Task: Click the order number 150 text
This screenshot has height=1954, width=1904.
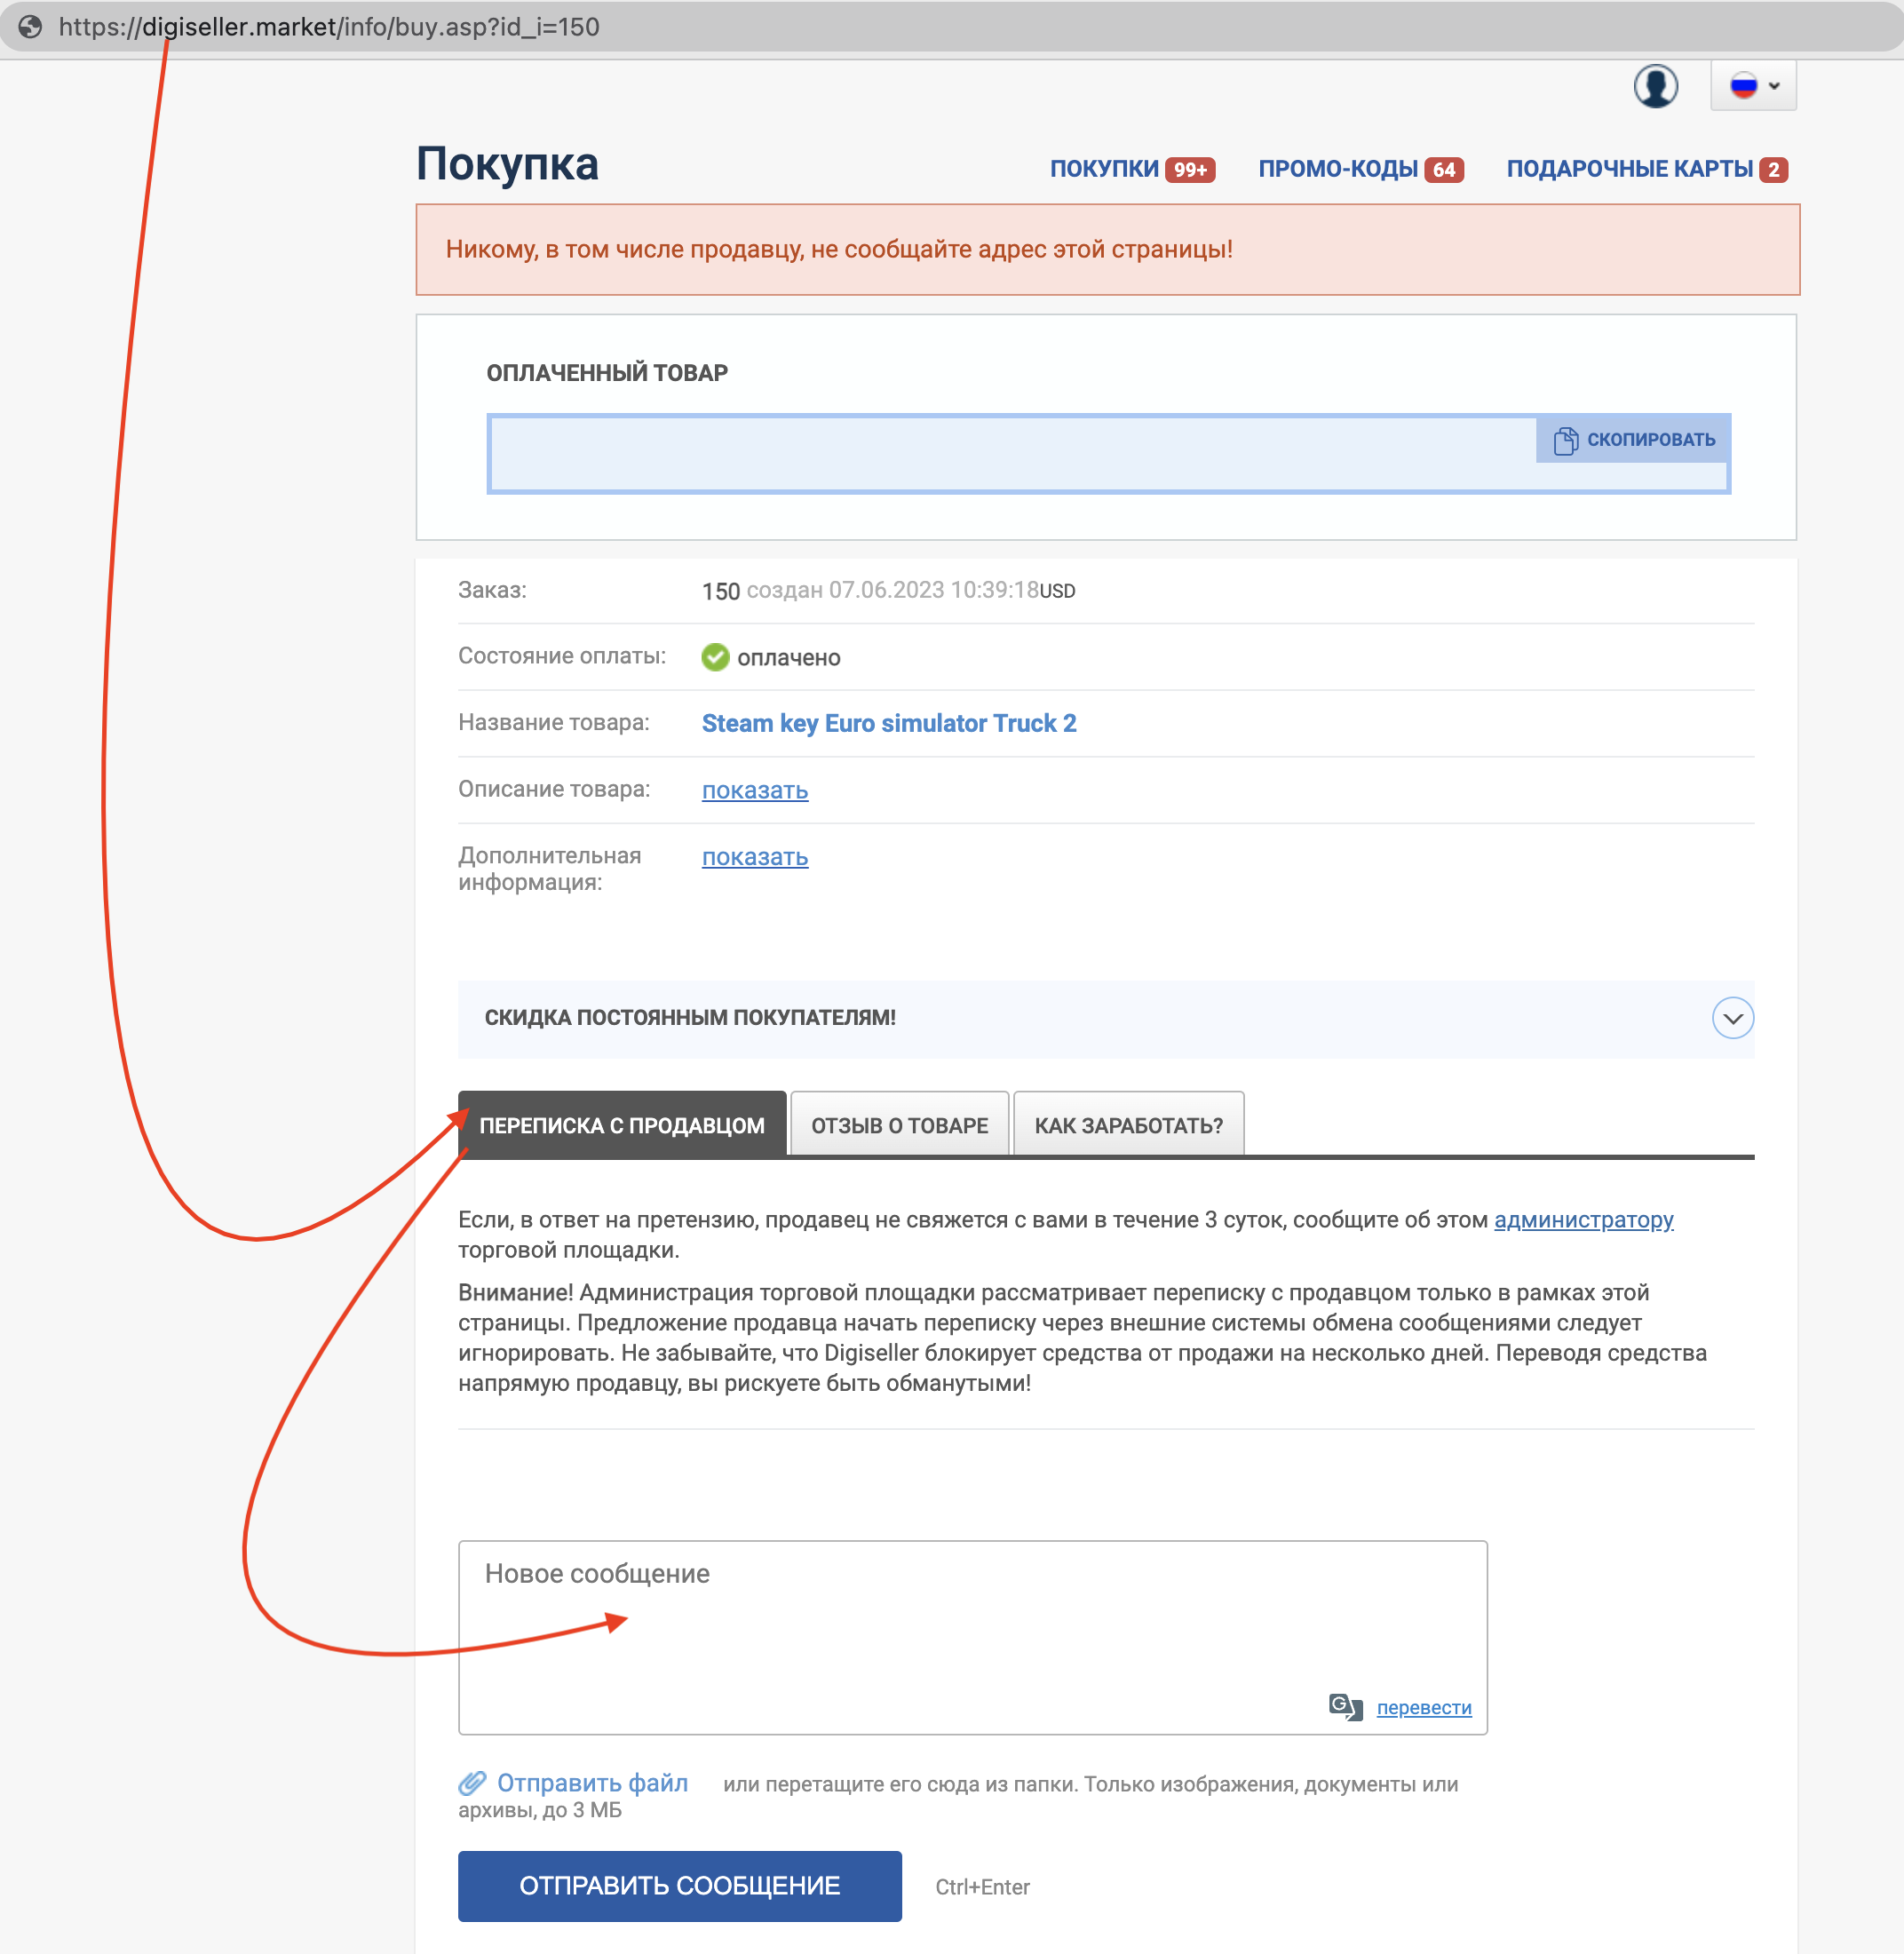Action: pos(720,591)
